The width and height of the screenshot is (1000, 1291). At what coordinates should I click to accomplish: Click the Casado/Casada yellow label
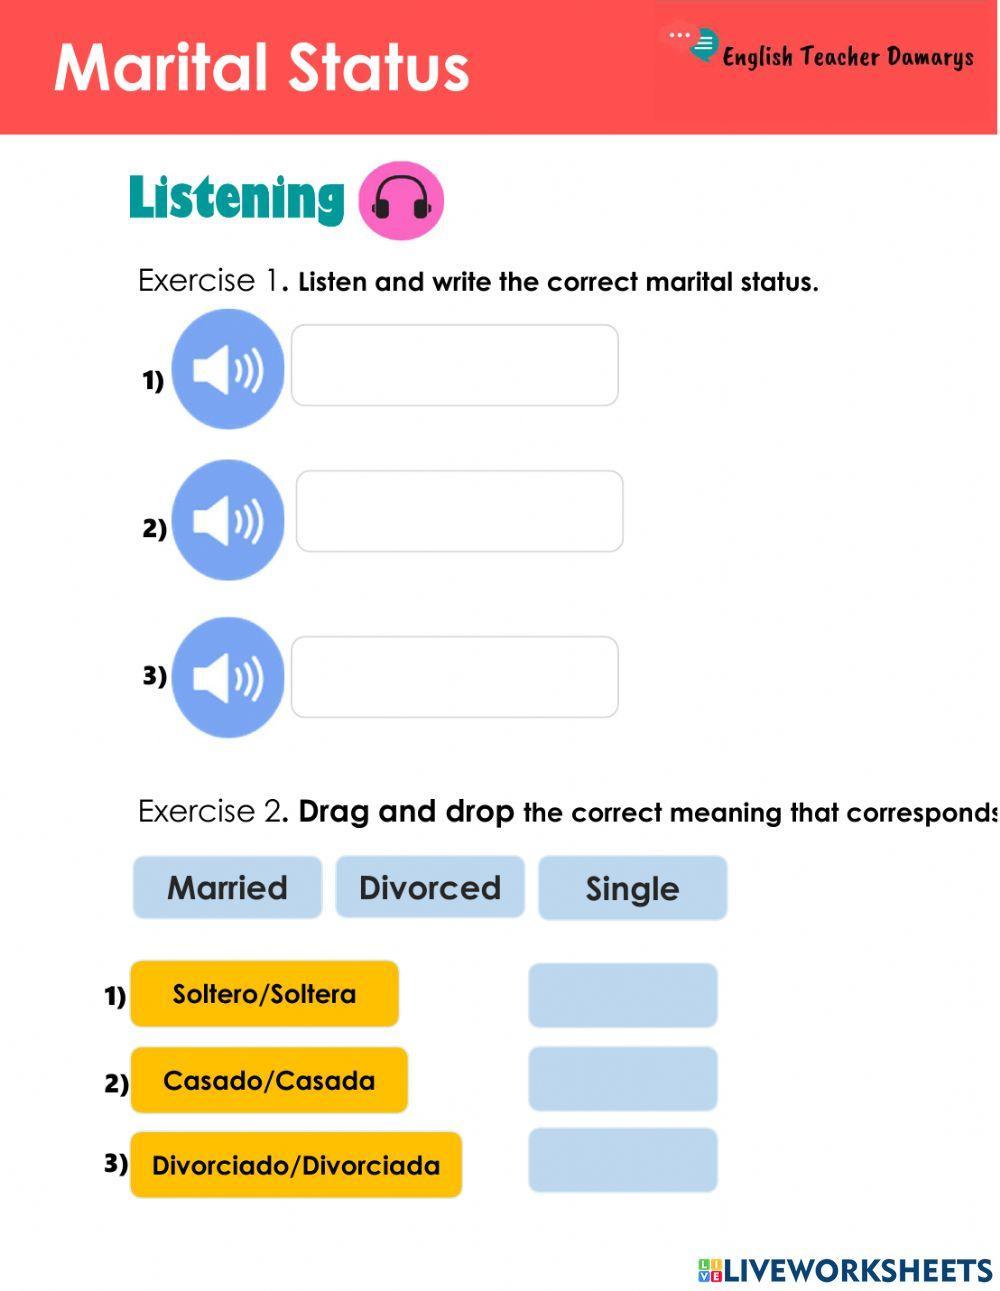point(269,1080)
